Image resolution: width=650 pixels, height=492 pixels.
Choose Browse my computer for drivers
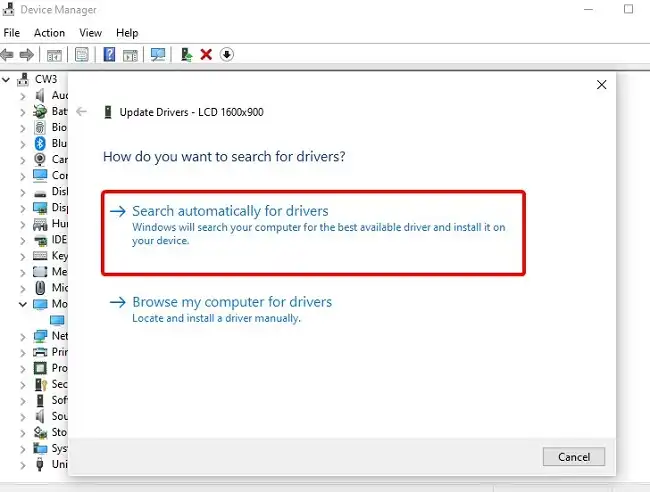coord(232,302)
